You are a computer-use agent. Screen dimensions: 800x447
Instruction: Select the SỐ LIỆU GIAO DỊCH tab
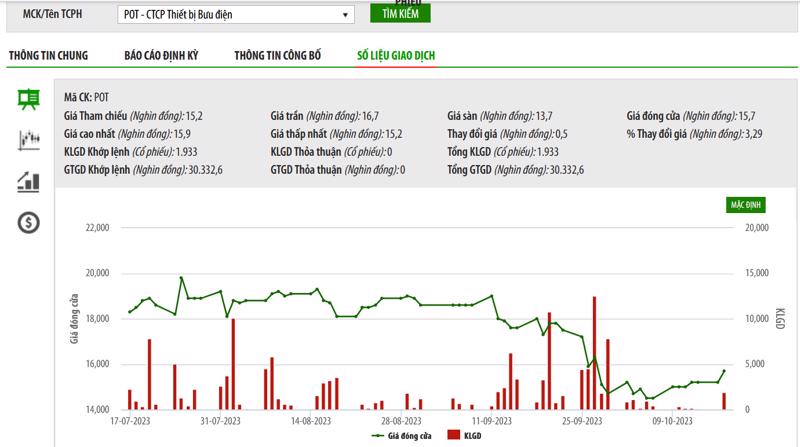[x=396, y=55]
